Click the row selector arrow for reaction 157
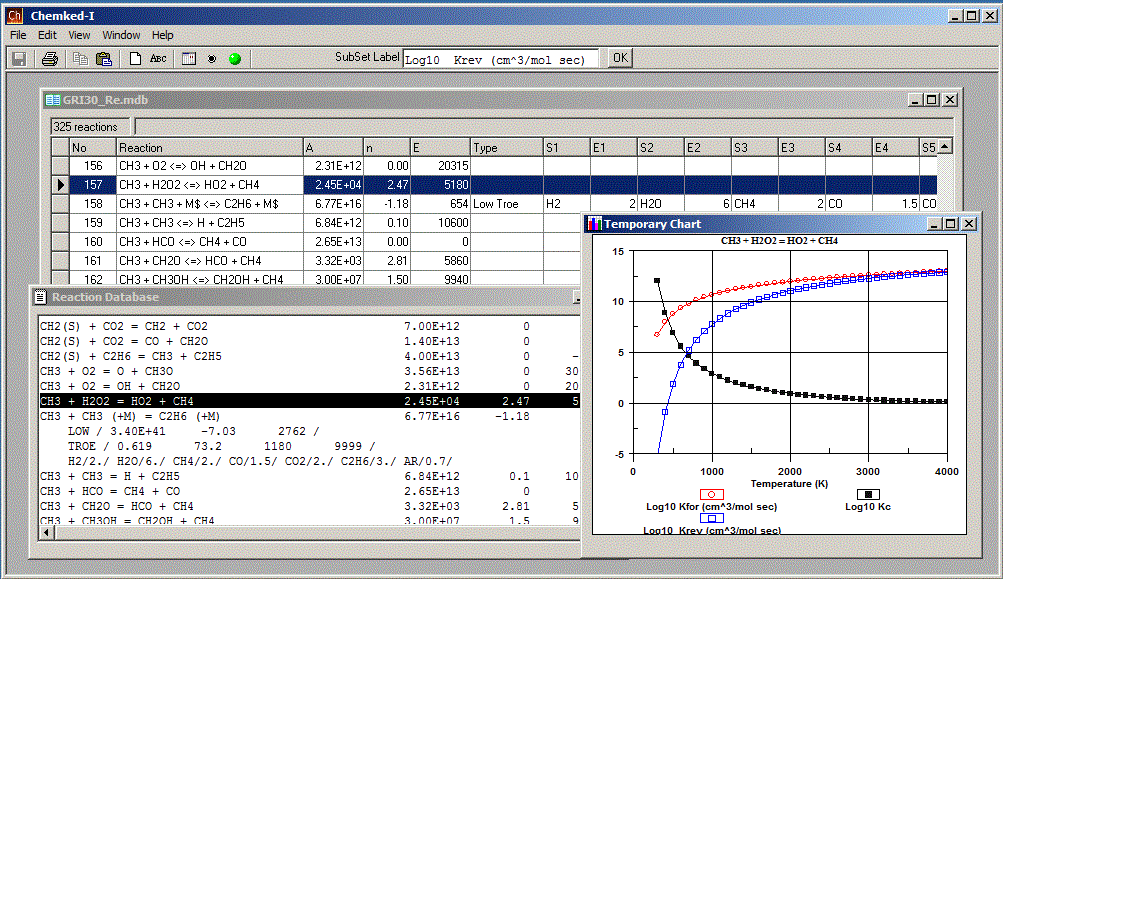Image resolution: width=1129 pixels, height=907 pixels. tap(61, 185)
